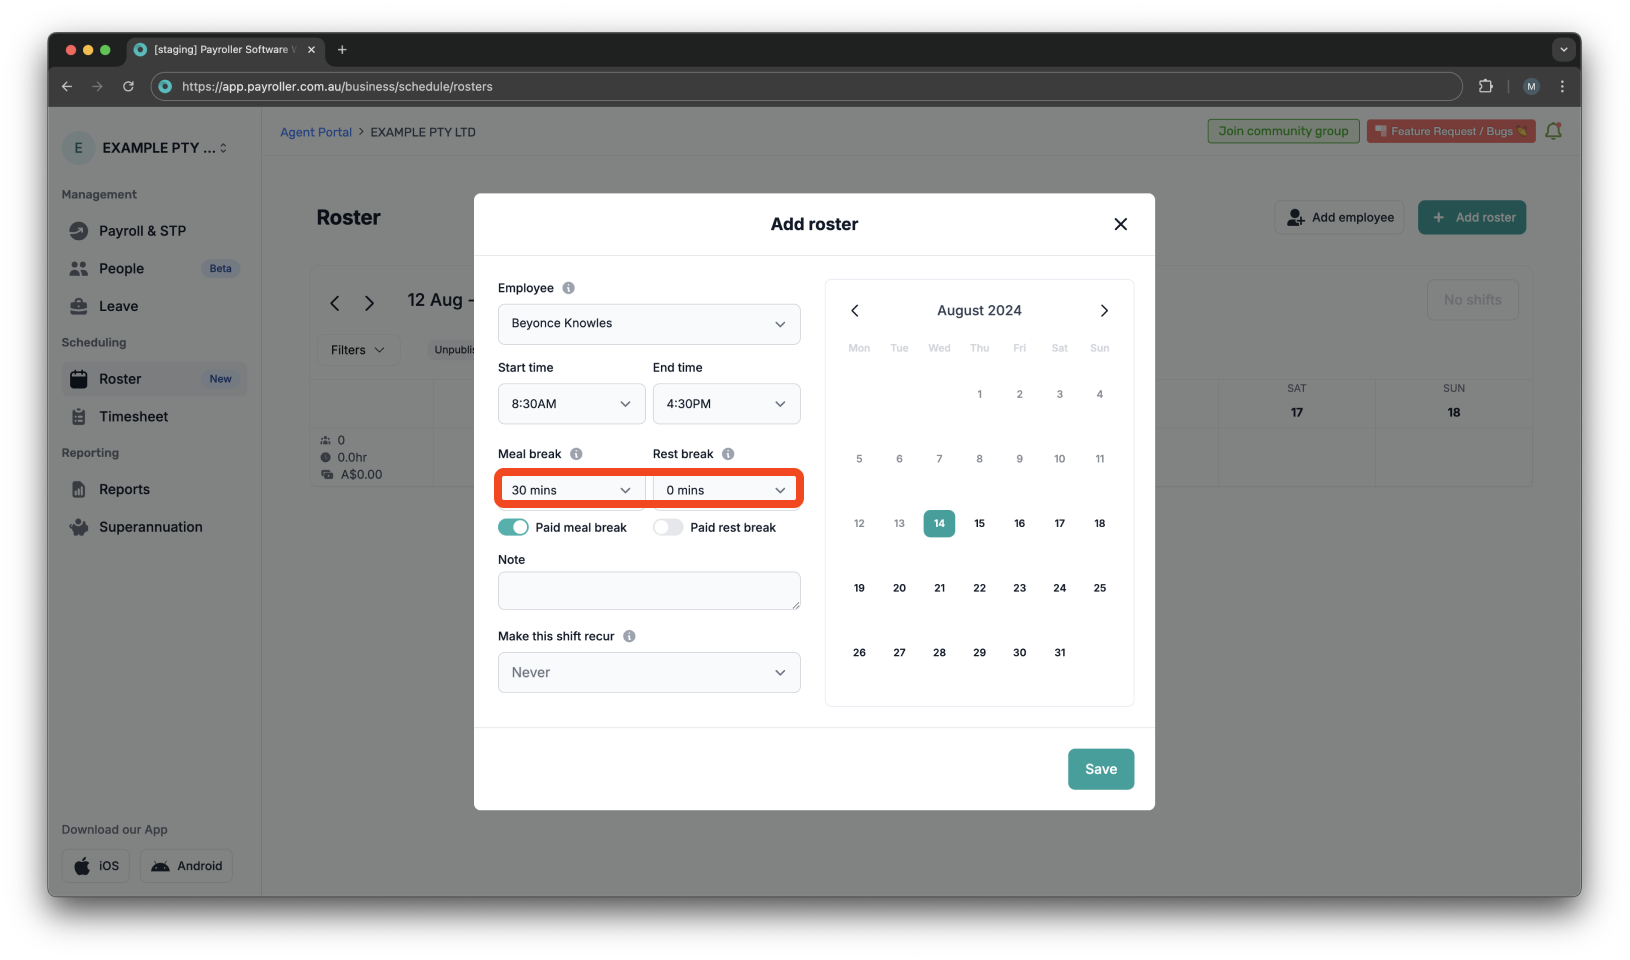Expand the browser tab search dropdown
This screenshot has width=1630, height=960.
click(1563, 49)
